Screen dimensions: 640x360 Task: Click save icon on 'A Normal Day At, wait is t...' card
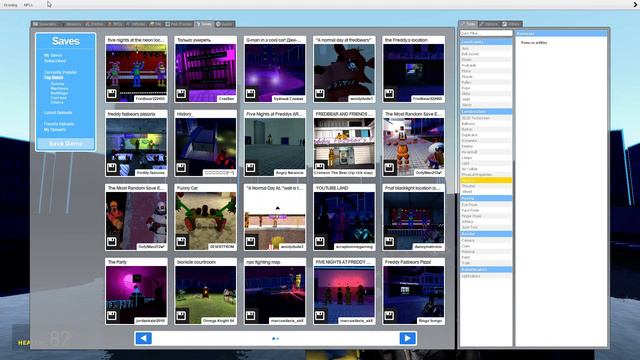(250, 241)
